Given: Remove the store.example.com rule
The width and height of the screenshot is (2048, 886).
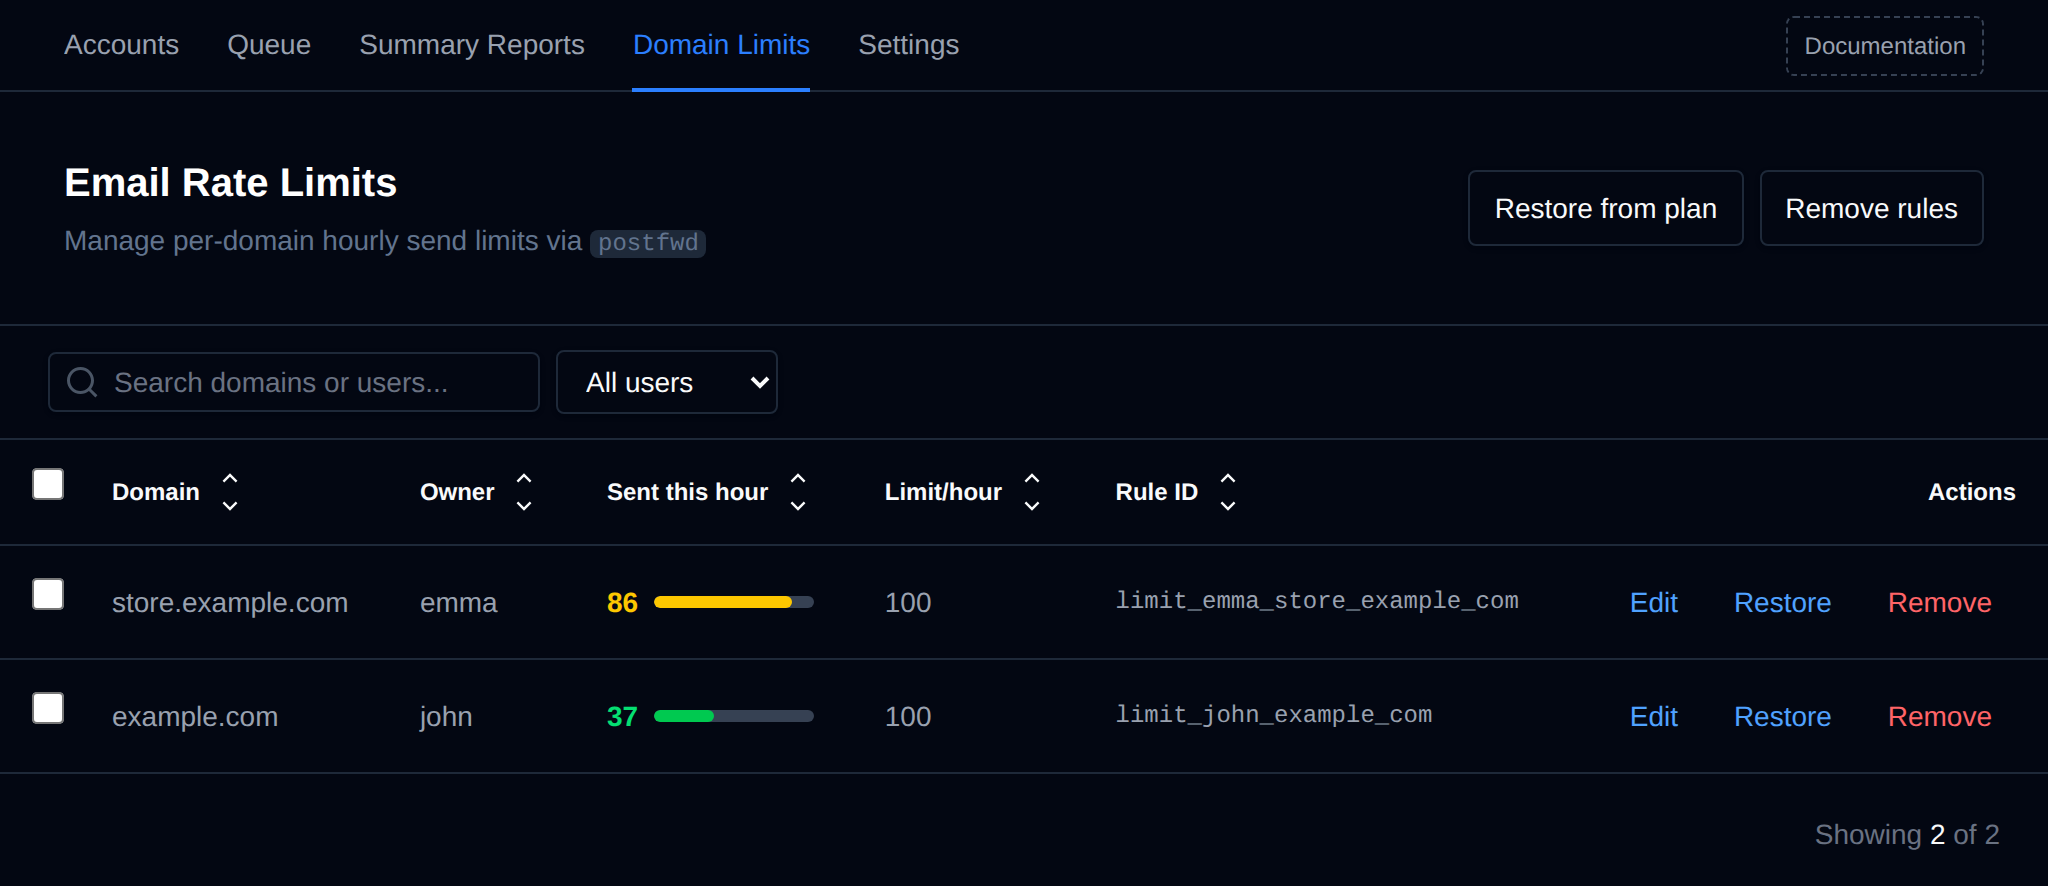Looking at the screenshot, I should [1939, 602].
